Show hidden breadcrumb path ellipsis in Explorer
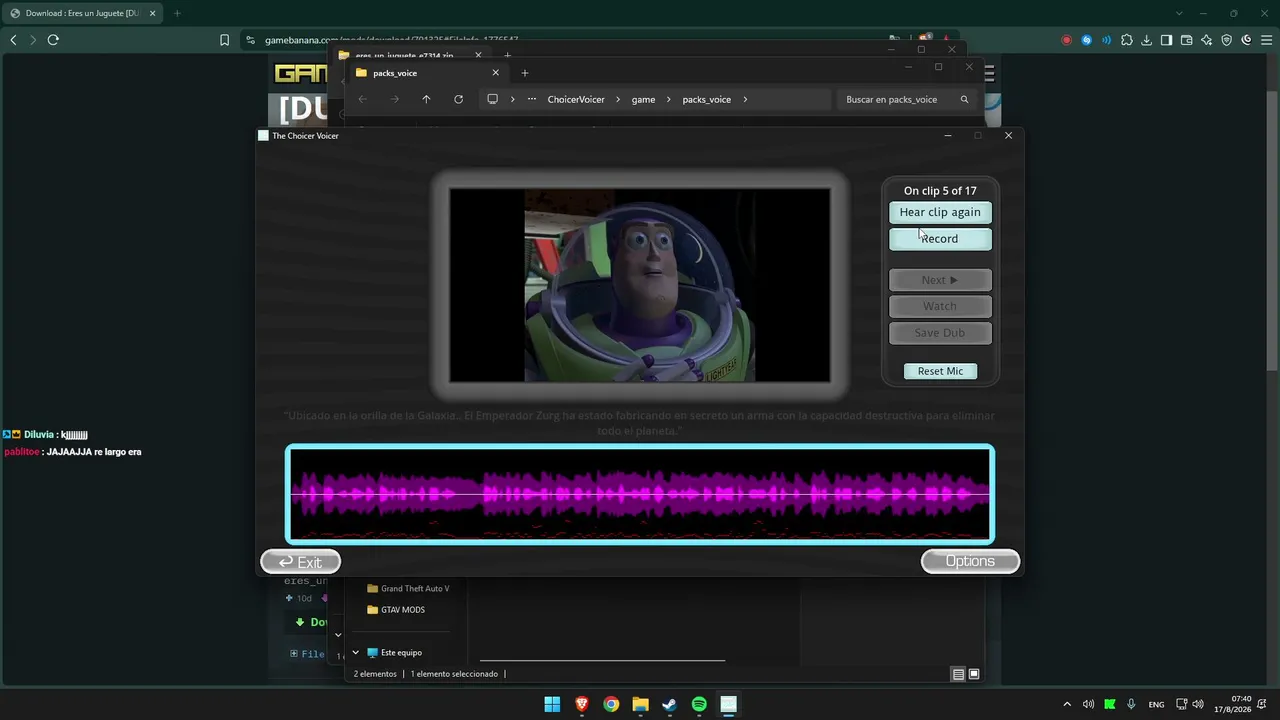 pos(532,100)
